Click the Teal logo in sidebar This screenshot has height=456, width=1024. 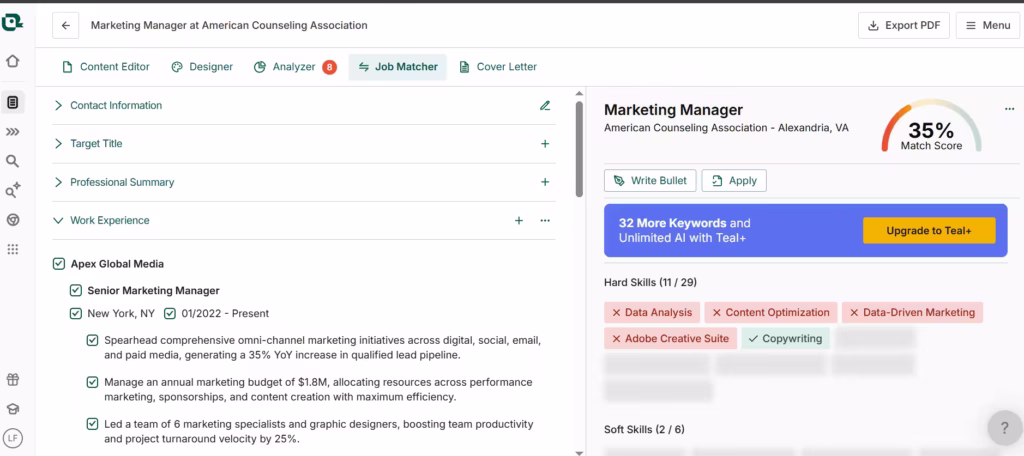tap(12, 24)
